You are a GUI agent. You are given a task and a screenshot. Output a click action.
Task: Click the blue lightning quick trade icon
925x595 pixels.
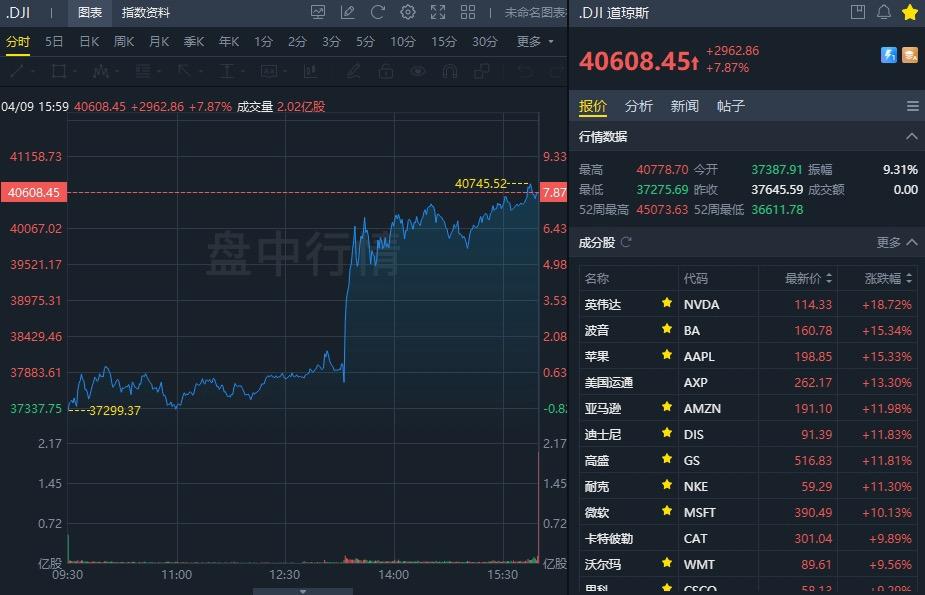click(888, 55)
